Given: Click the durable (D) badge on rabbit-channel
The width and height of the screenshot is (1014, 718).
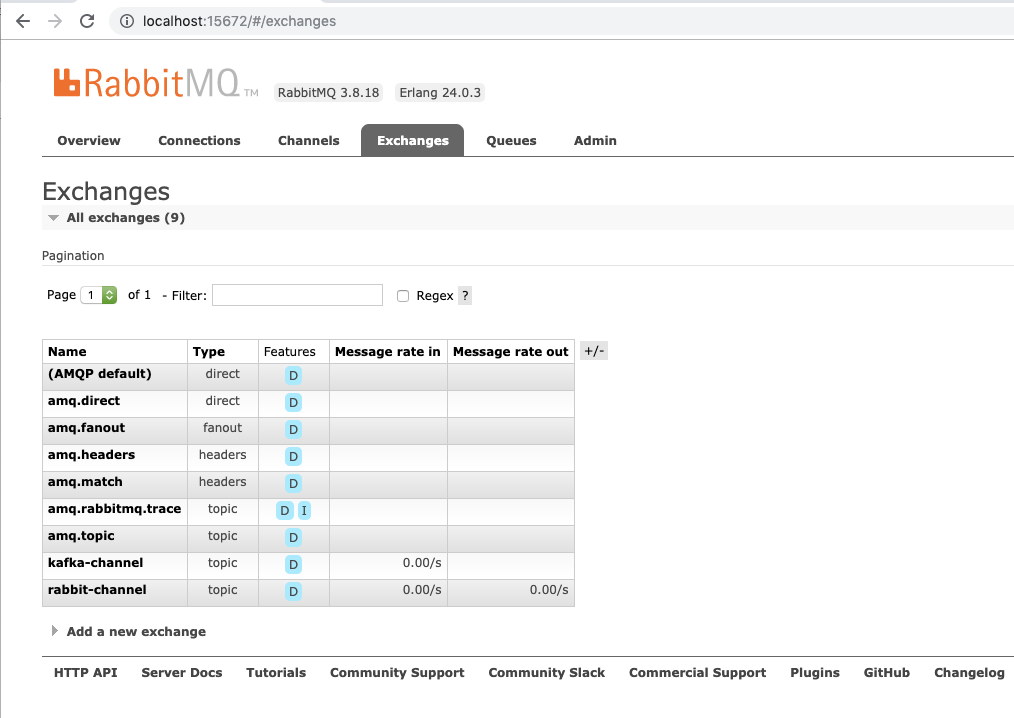Looking at the screenshot, I should click(293, 591).
